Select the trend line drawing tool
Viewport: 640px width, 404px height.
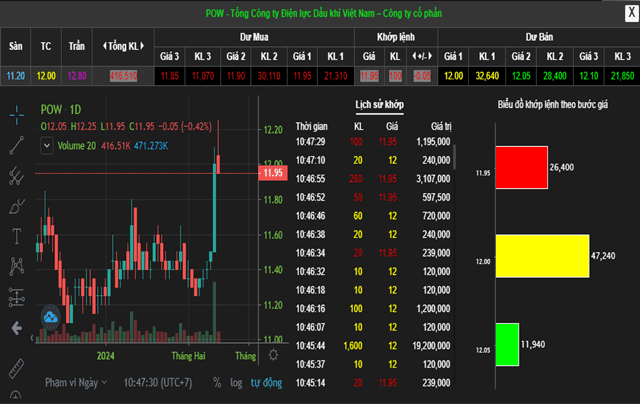[x=17, y=145]
